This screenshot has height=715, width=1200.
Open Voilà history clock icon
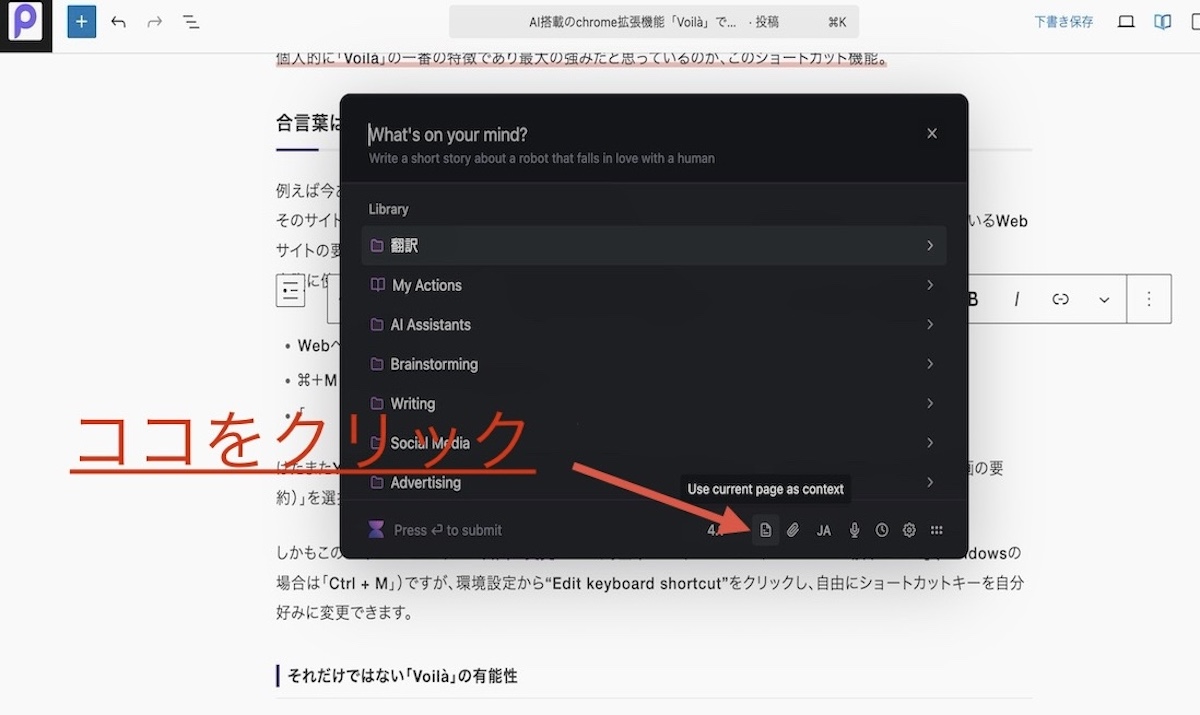882,530
